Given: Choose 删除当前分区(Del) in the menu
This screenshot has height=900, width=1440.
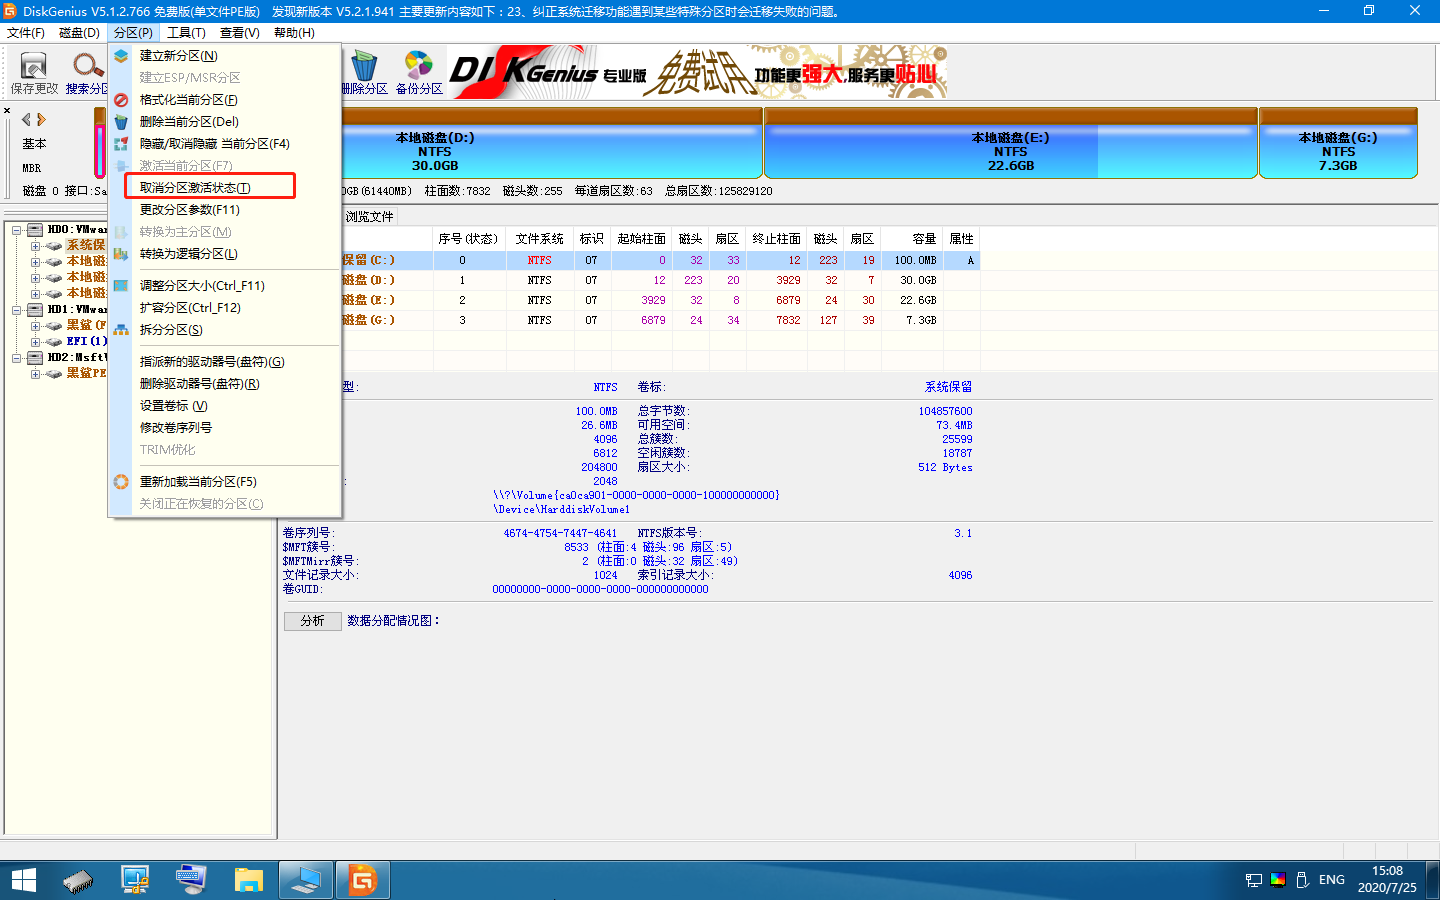Looking at the screenshot, I should 189,122.
